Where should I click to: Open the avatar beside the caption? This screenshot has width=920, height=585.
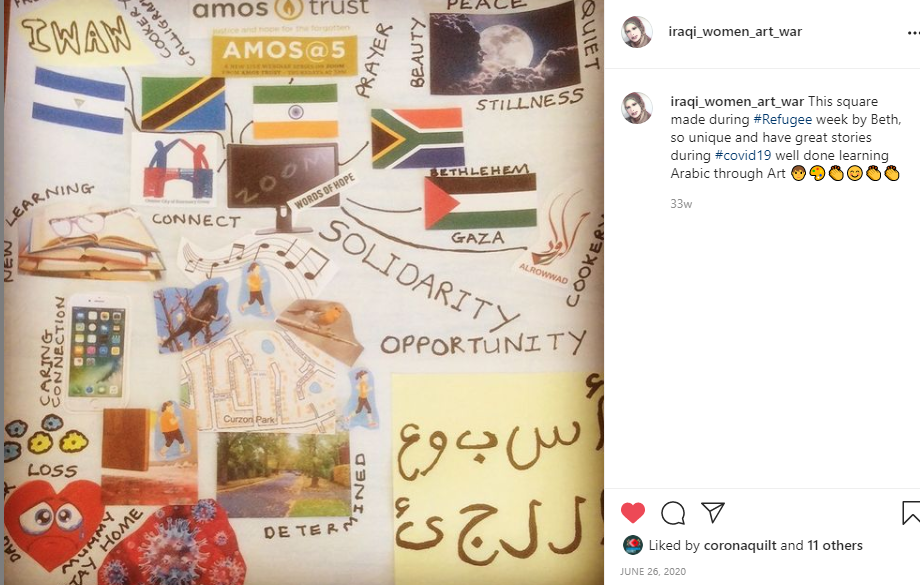tap(637, 108)
